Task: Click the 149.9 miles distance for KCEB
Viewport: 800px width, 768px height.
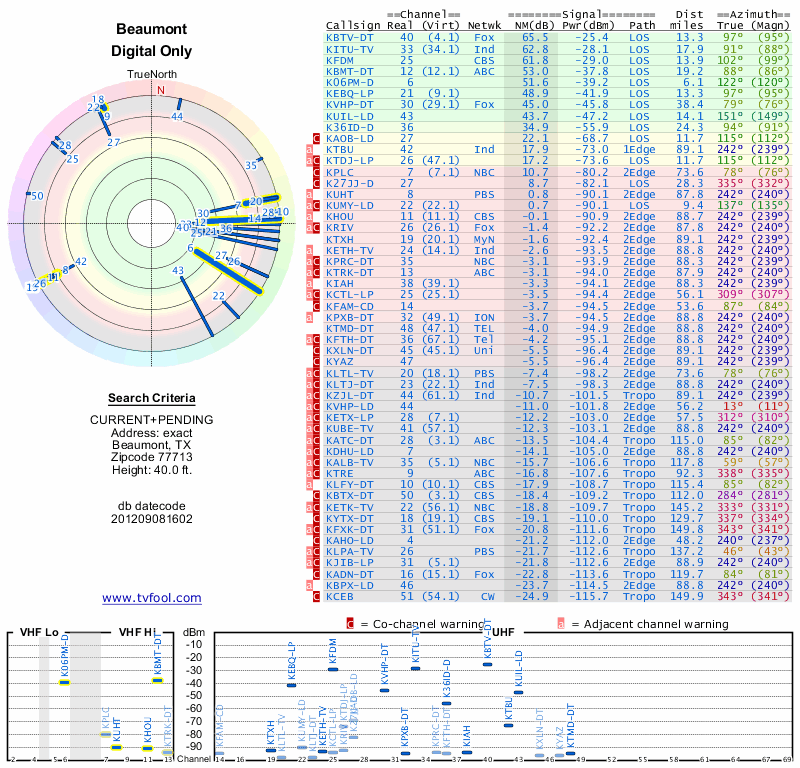Action: [x=686, y=597]
